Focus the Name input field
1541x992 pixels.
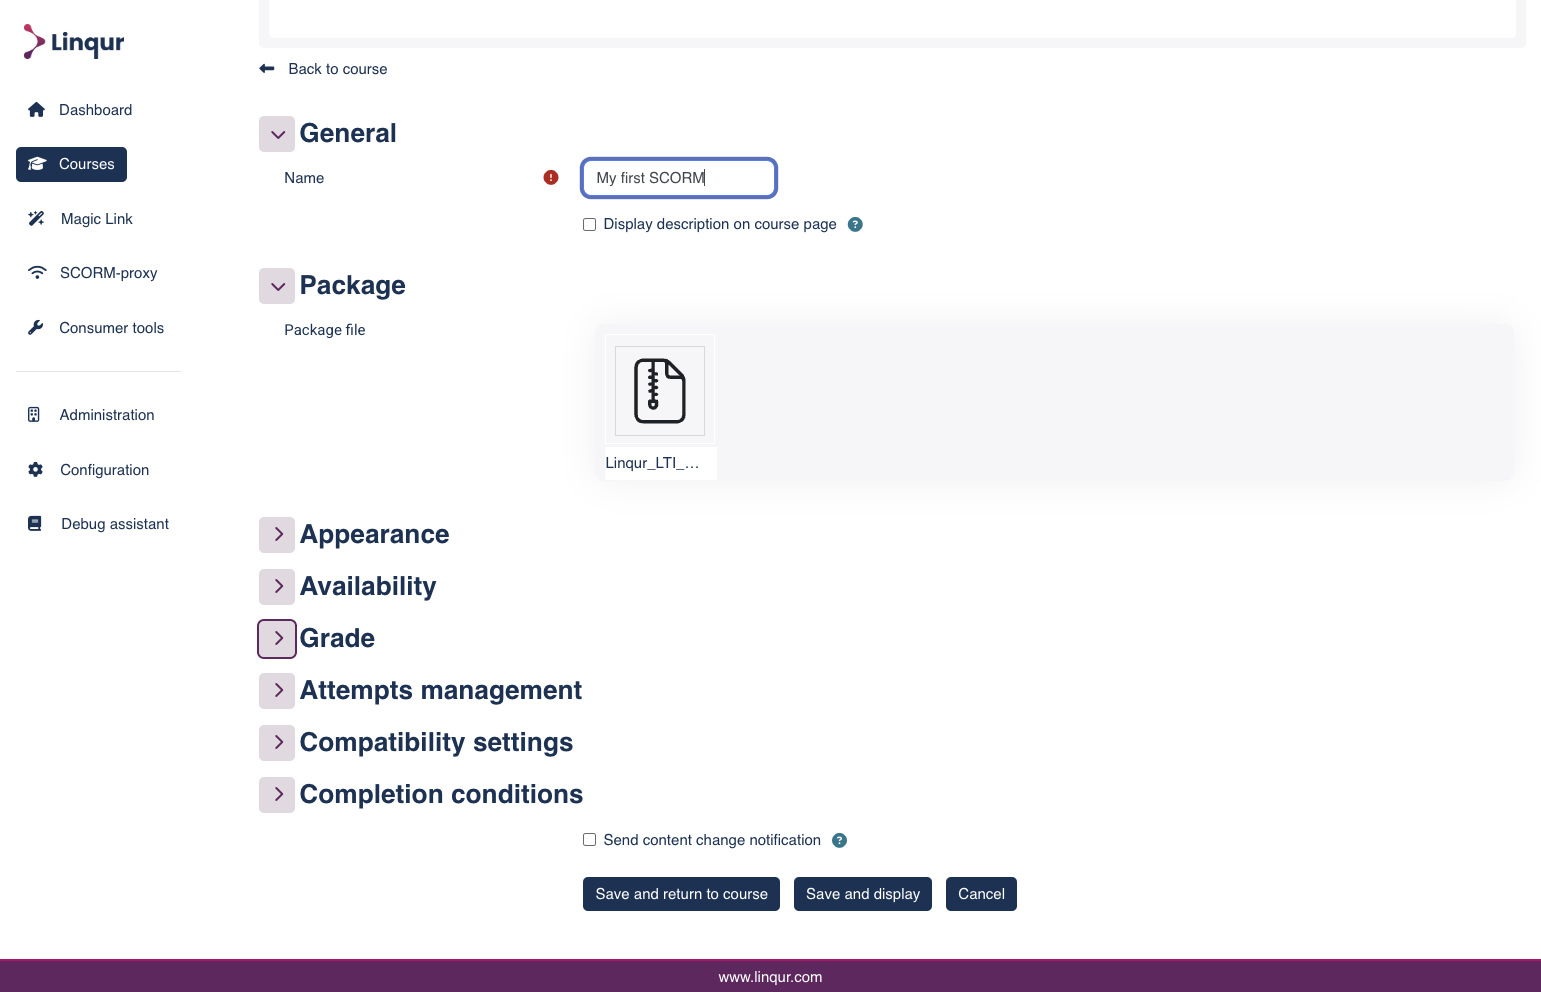click(x=679, y=178)
